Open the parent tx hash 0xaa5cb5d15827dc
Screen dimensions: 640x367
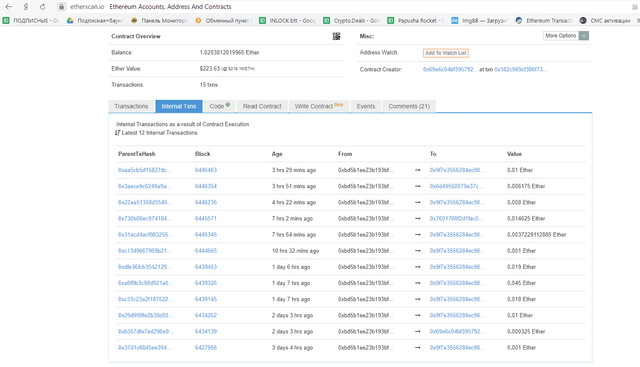click(144, 170)
